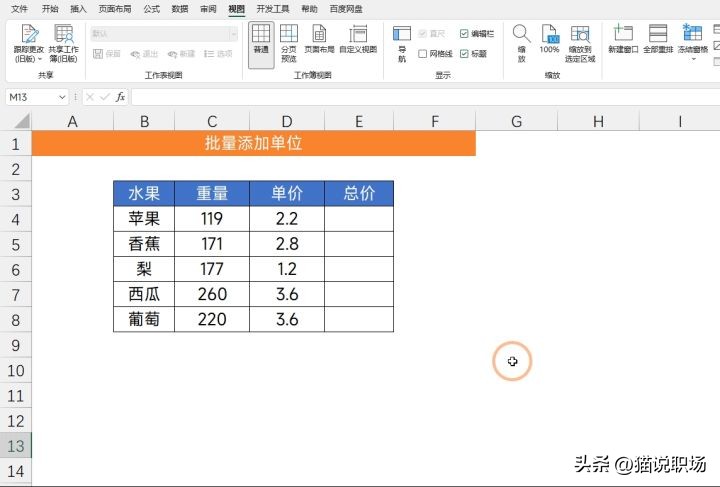
Task: Select the 水果 header cell
Action: [x=144, y=193]
